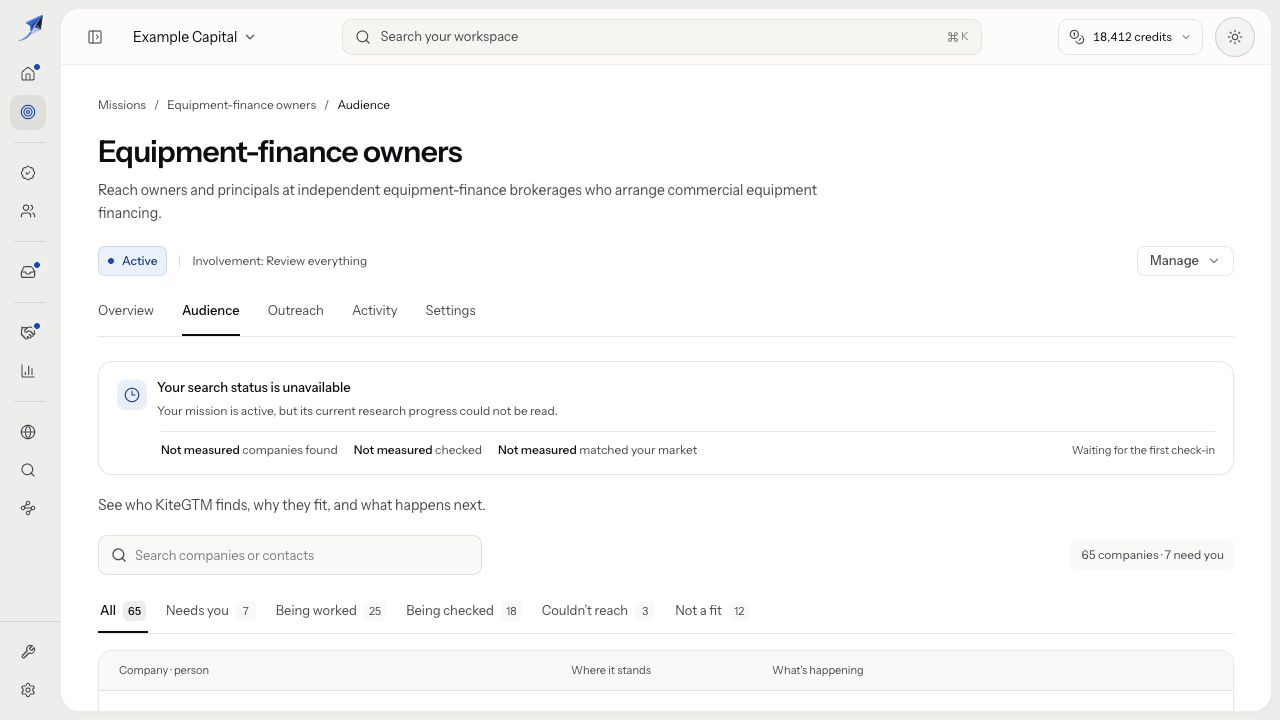Switch to the Outreach tab
Screen dimensions: 1280x720
click(296, 311)
